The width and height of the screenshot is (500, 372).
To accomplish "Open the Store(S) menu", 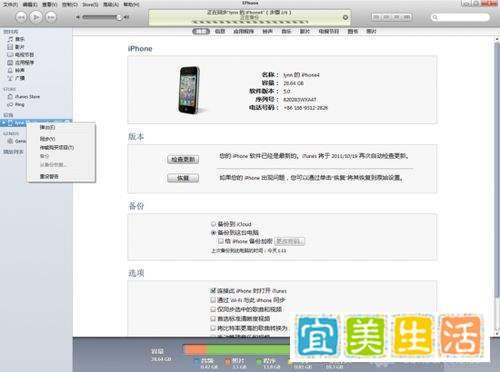I will 90,4.
